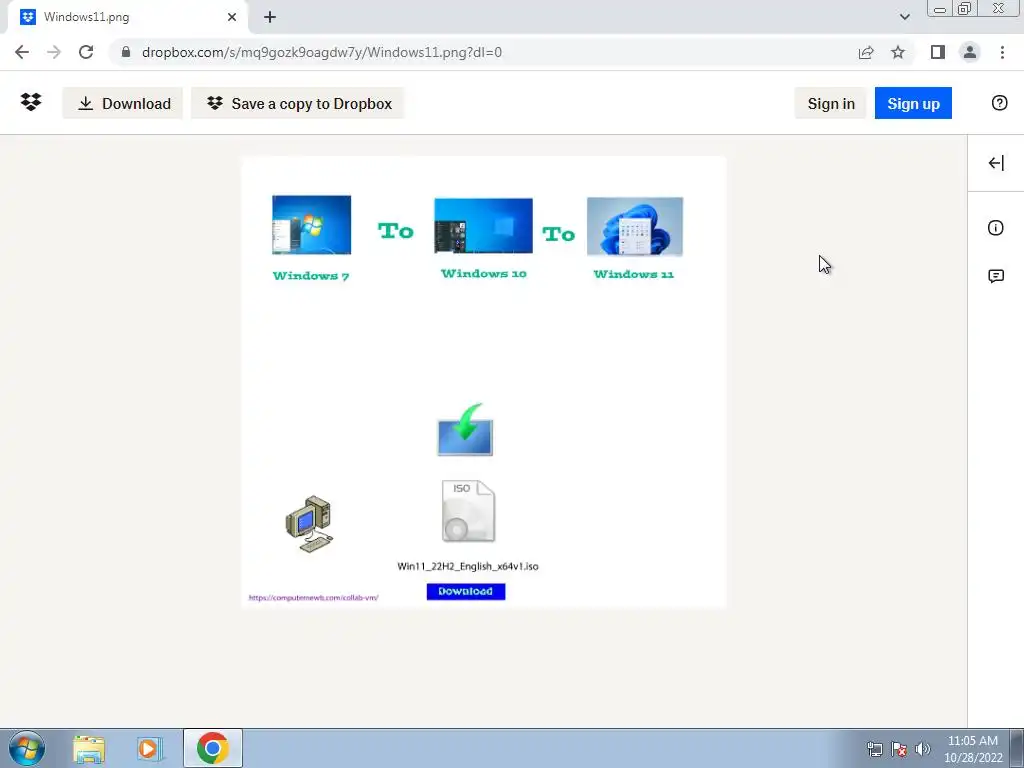Click the desktop computer clipart icon
The image size is (1024, 768).
(310, 524)
